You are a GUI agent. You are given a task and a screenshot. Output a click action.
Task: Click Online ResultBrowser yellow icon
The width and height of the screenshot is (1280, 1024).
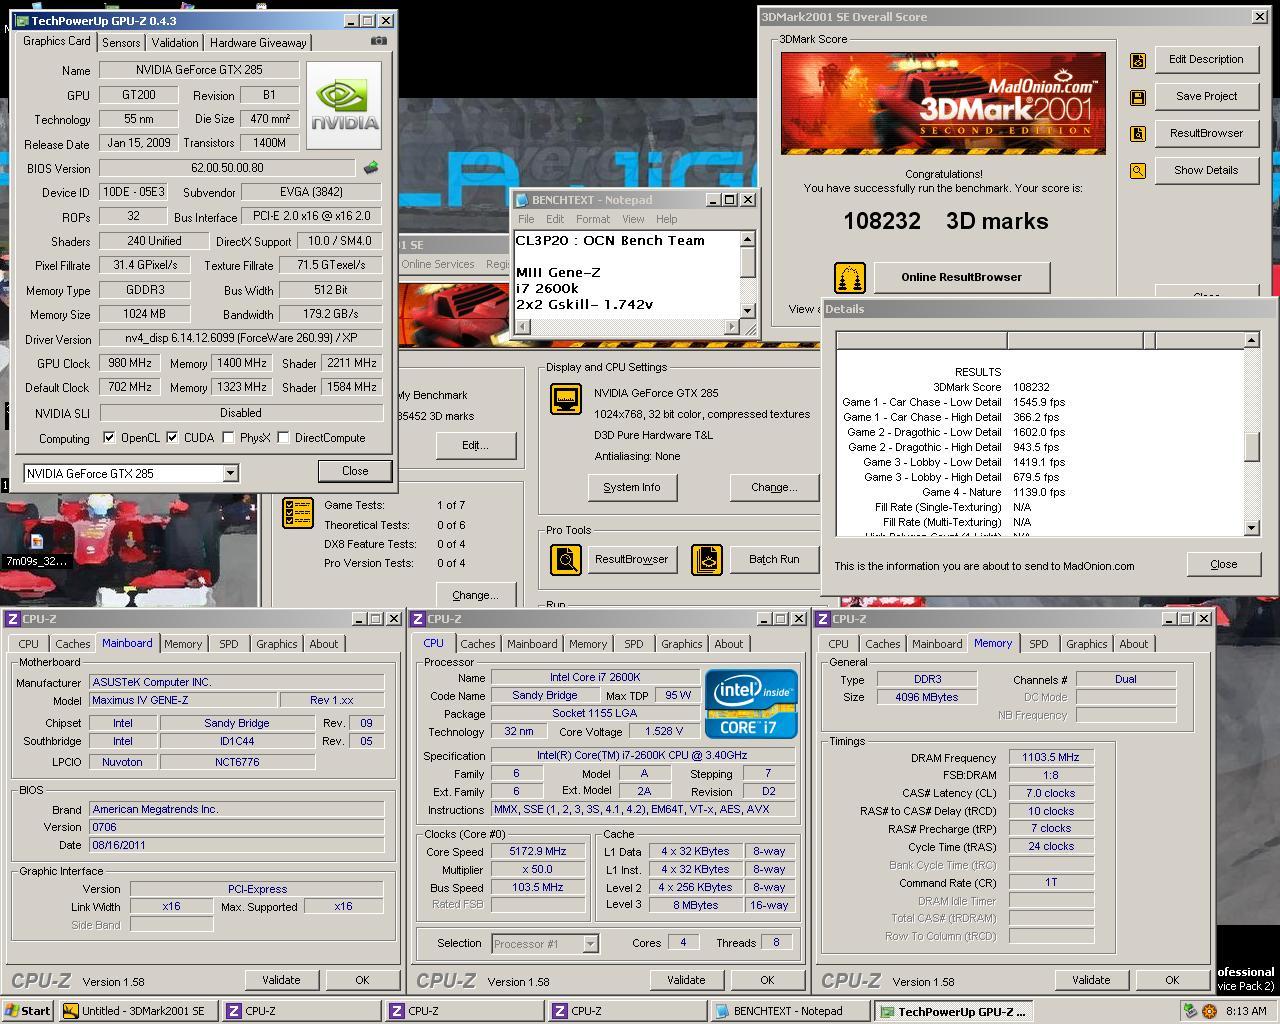pyautogui.click(x=849, y=277)
